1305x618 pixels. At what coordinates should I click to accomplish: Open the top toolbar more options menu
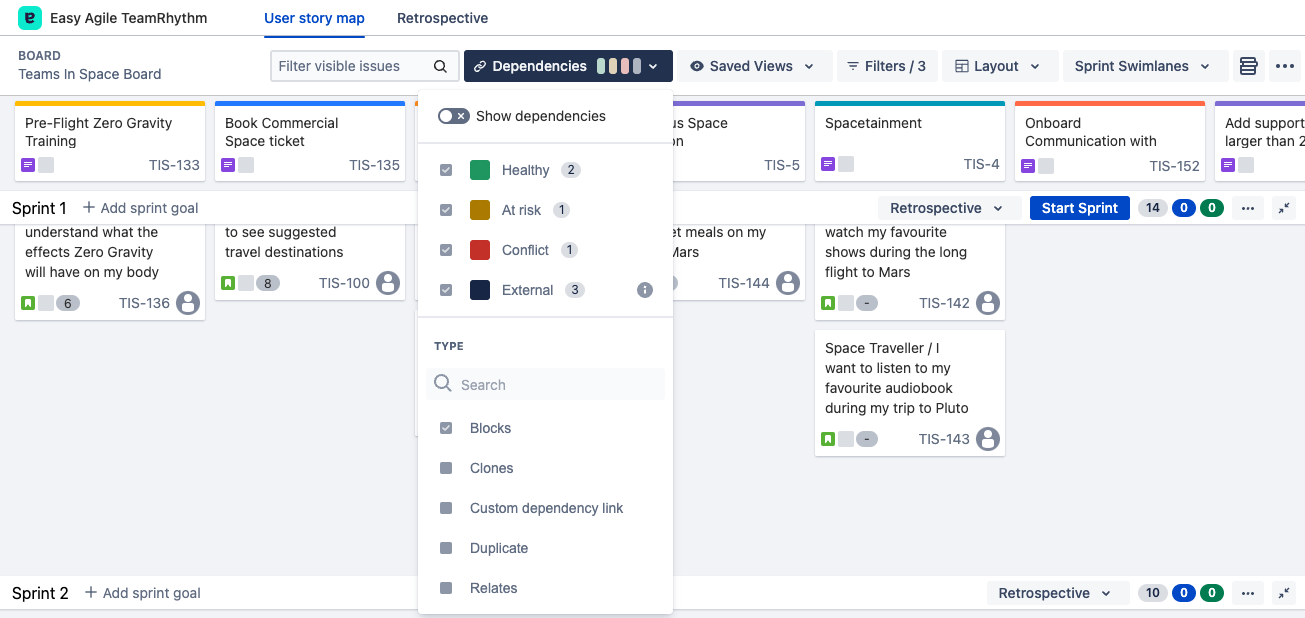coord(1284,66)
